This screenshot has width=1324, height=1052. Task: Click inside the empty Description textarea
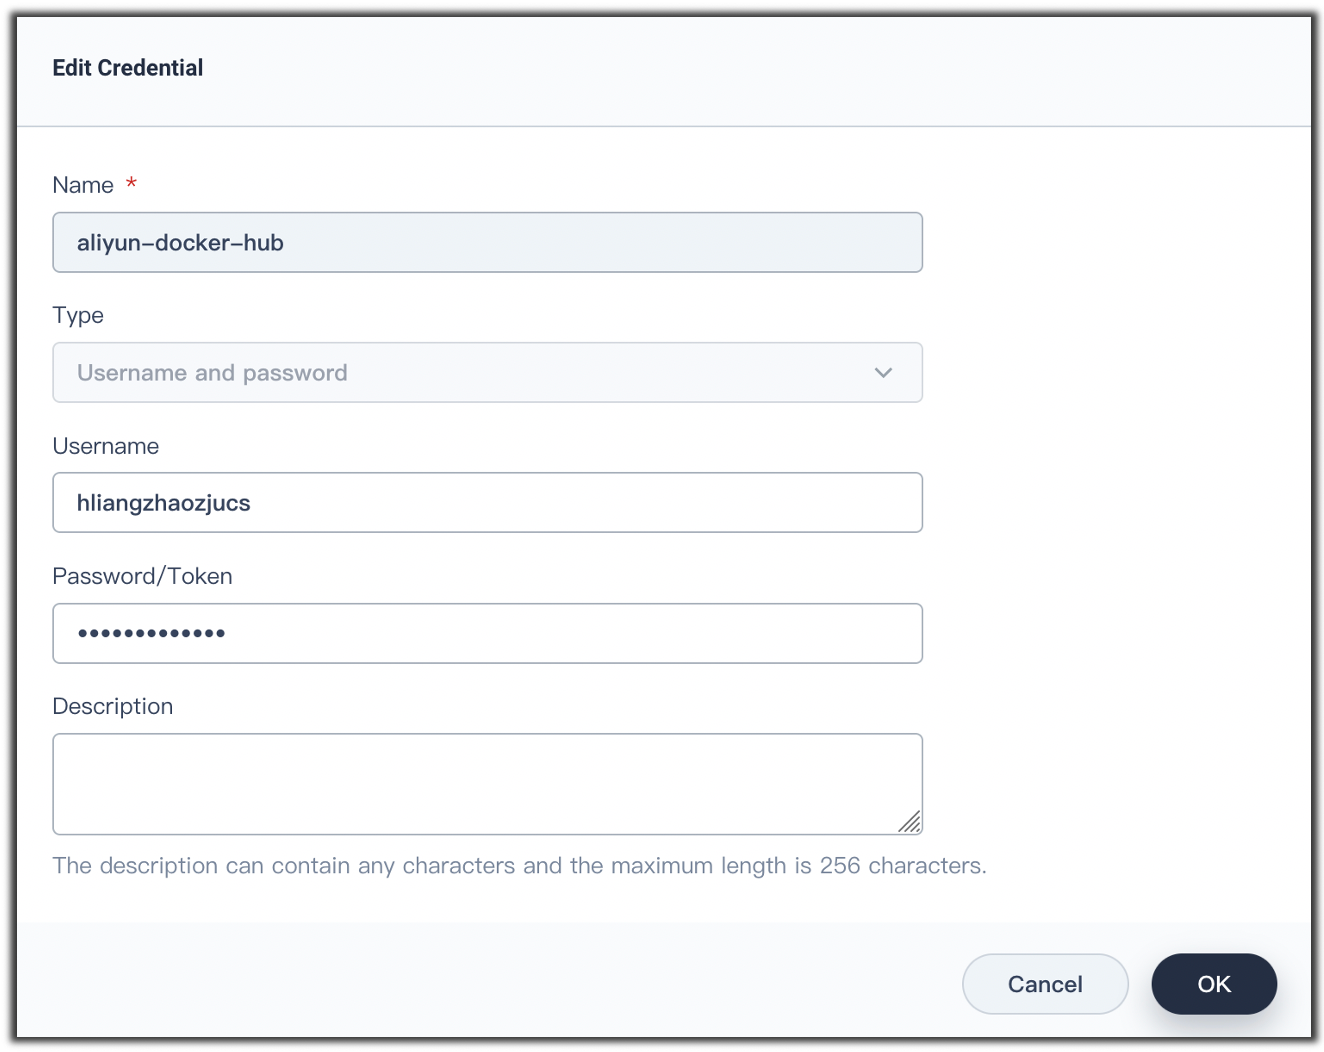487,784
